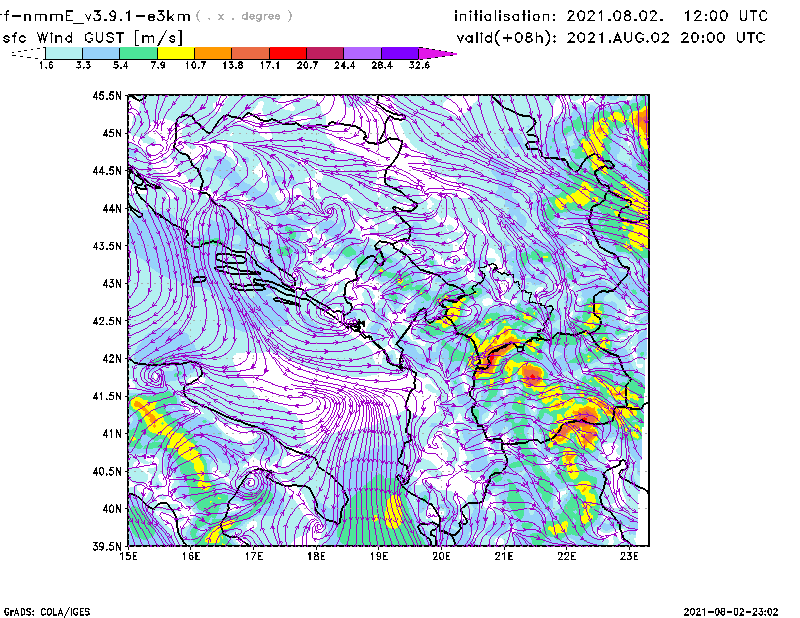The image size is (800, 618).
Task: Select the light purple legend swatch
Action: [x=363, y=53]
